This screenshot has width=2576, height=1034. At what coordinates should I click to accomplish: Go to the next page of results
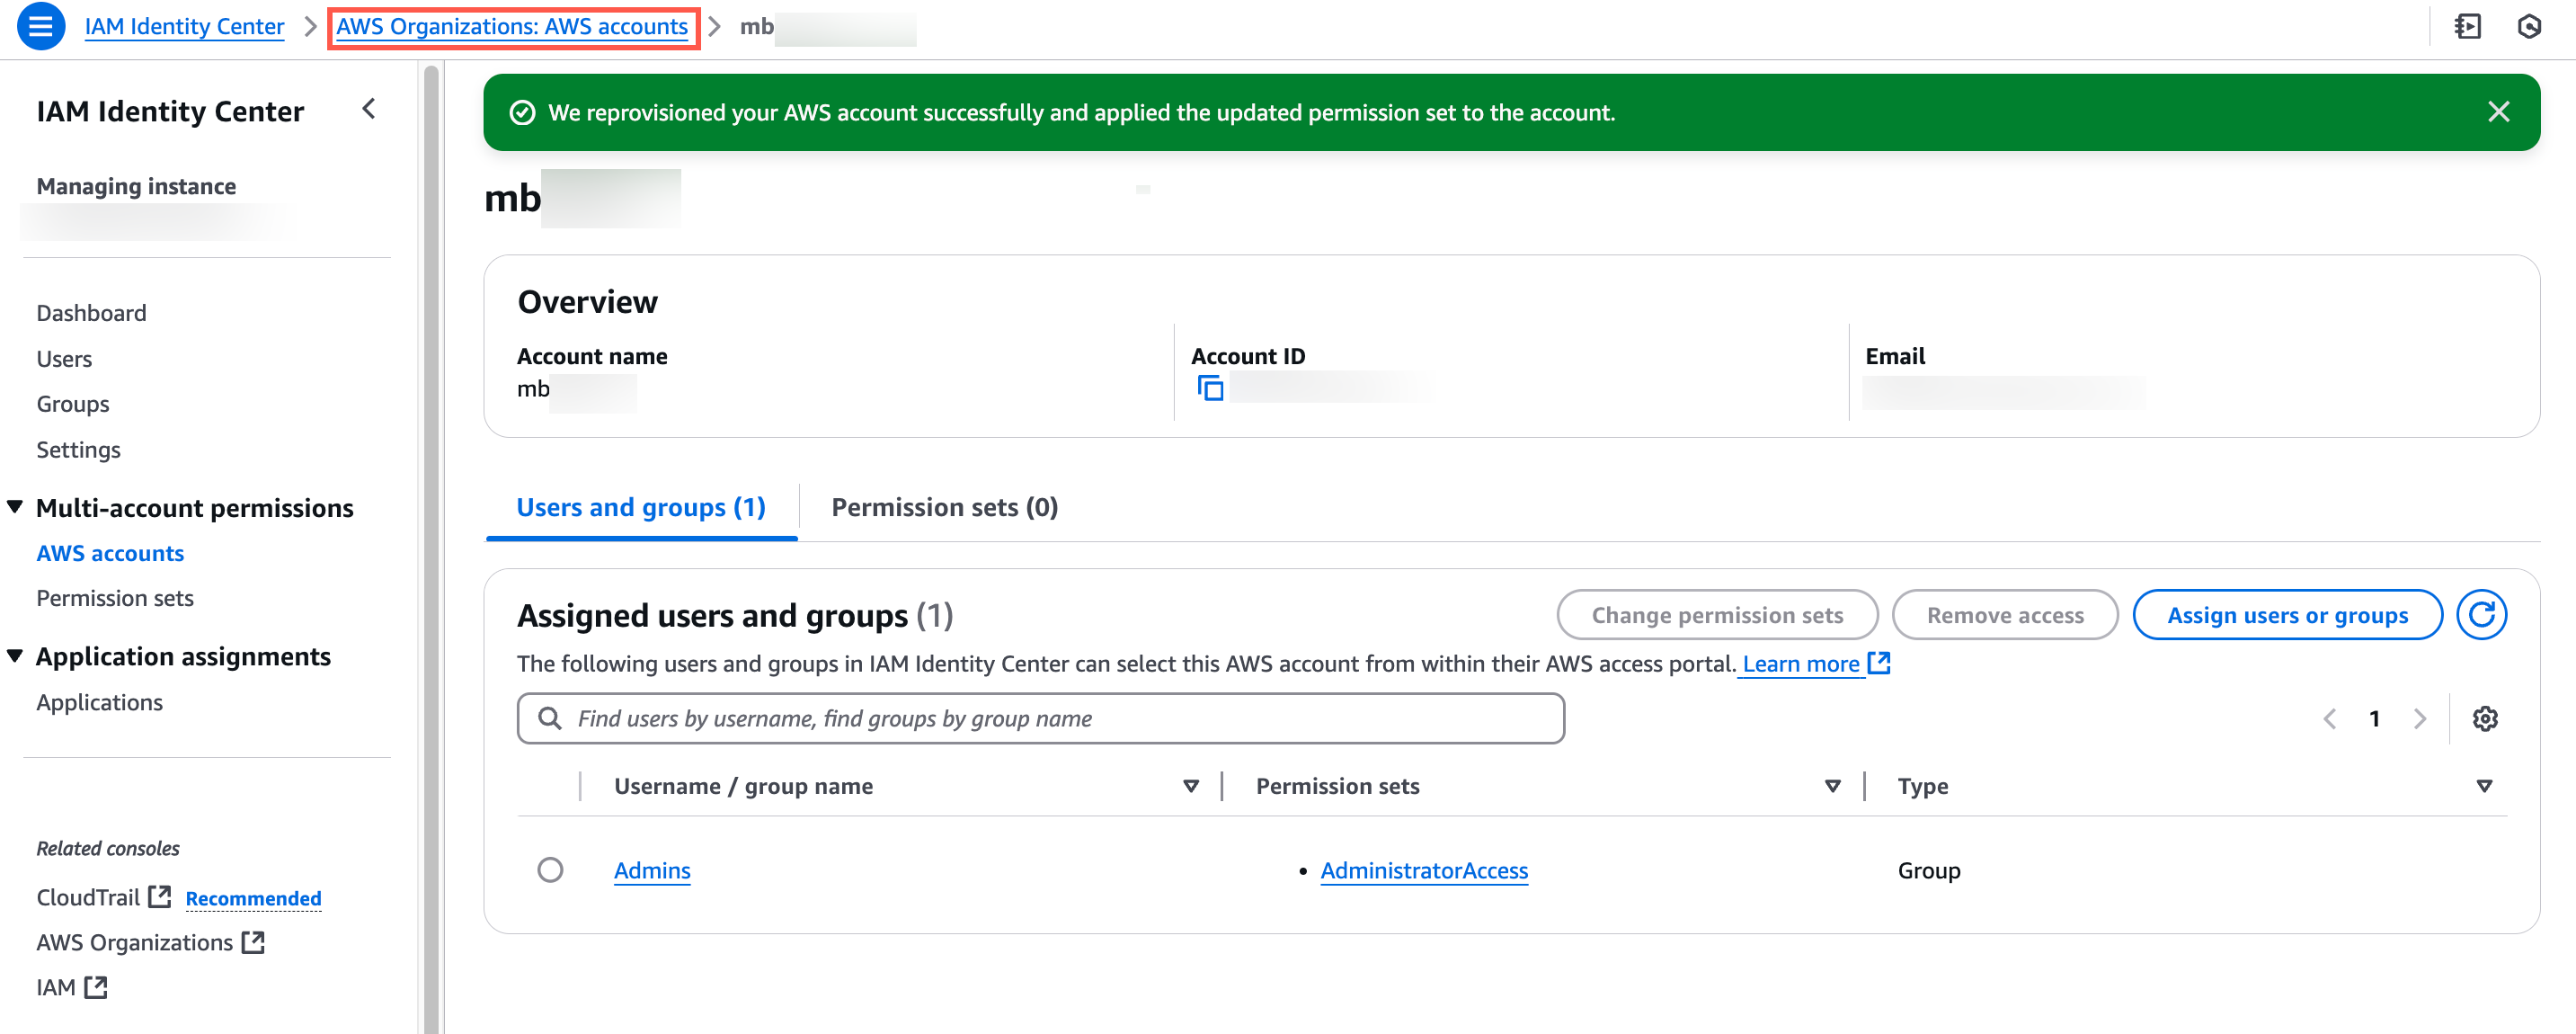(x=2420, y=718)
